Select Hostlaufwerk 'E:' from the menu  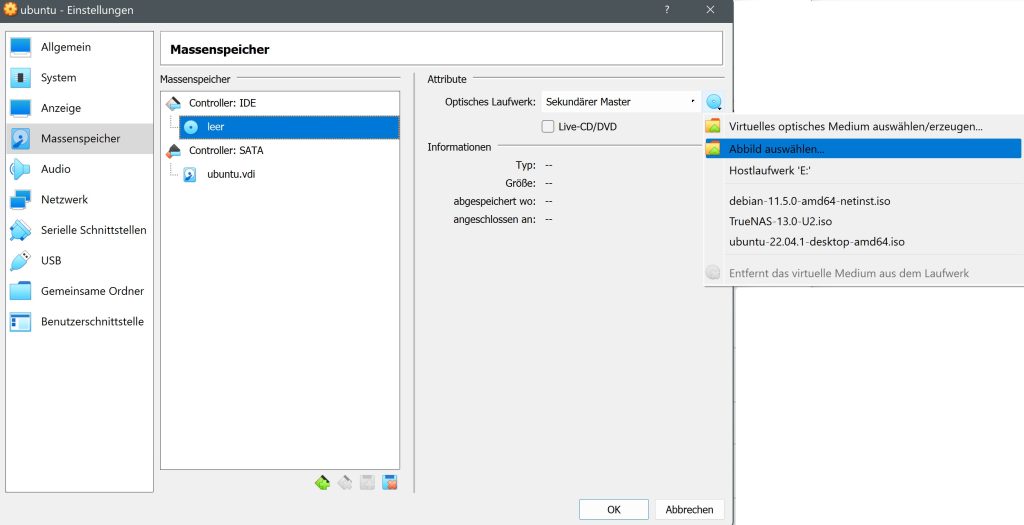[863, 170]
